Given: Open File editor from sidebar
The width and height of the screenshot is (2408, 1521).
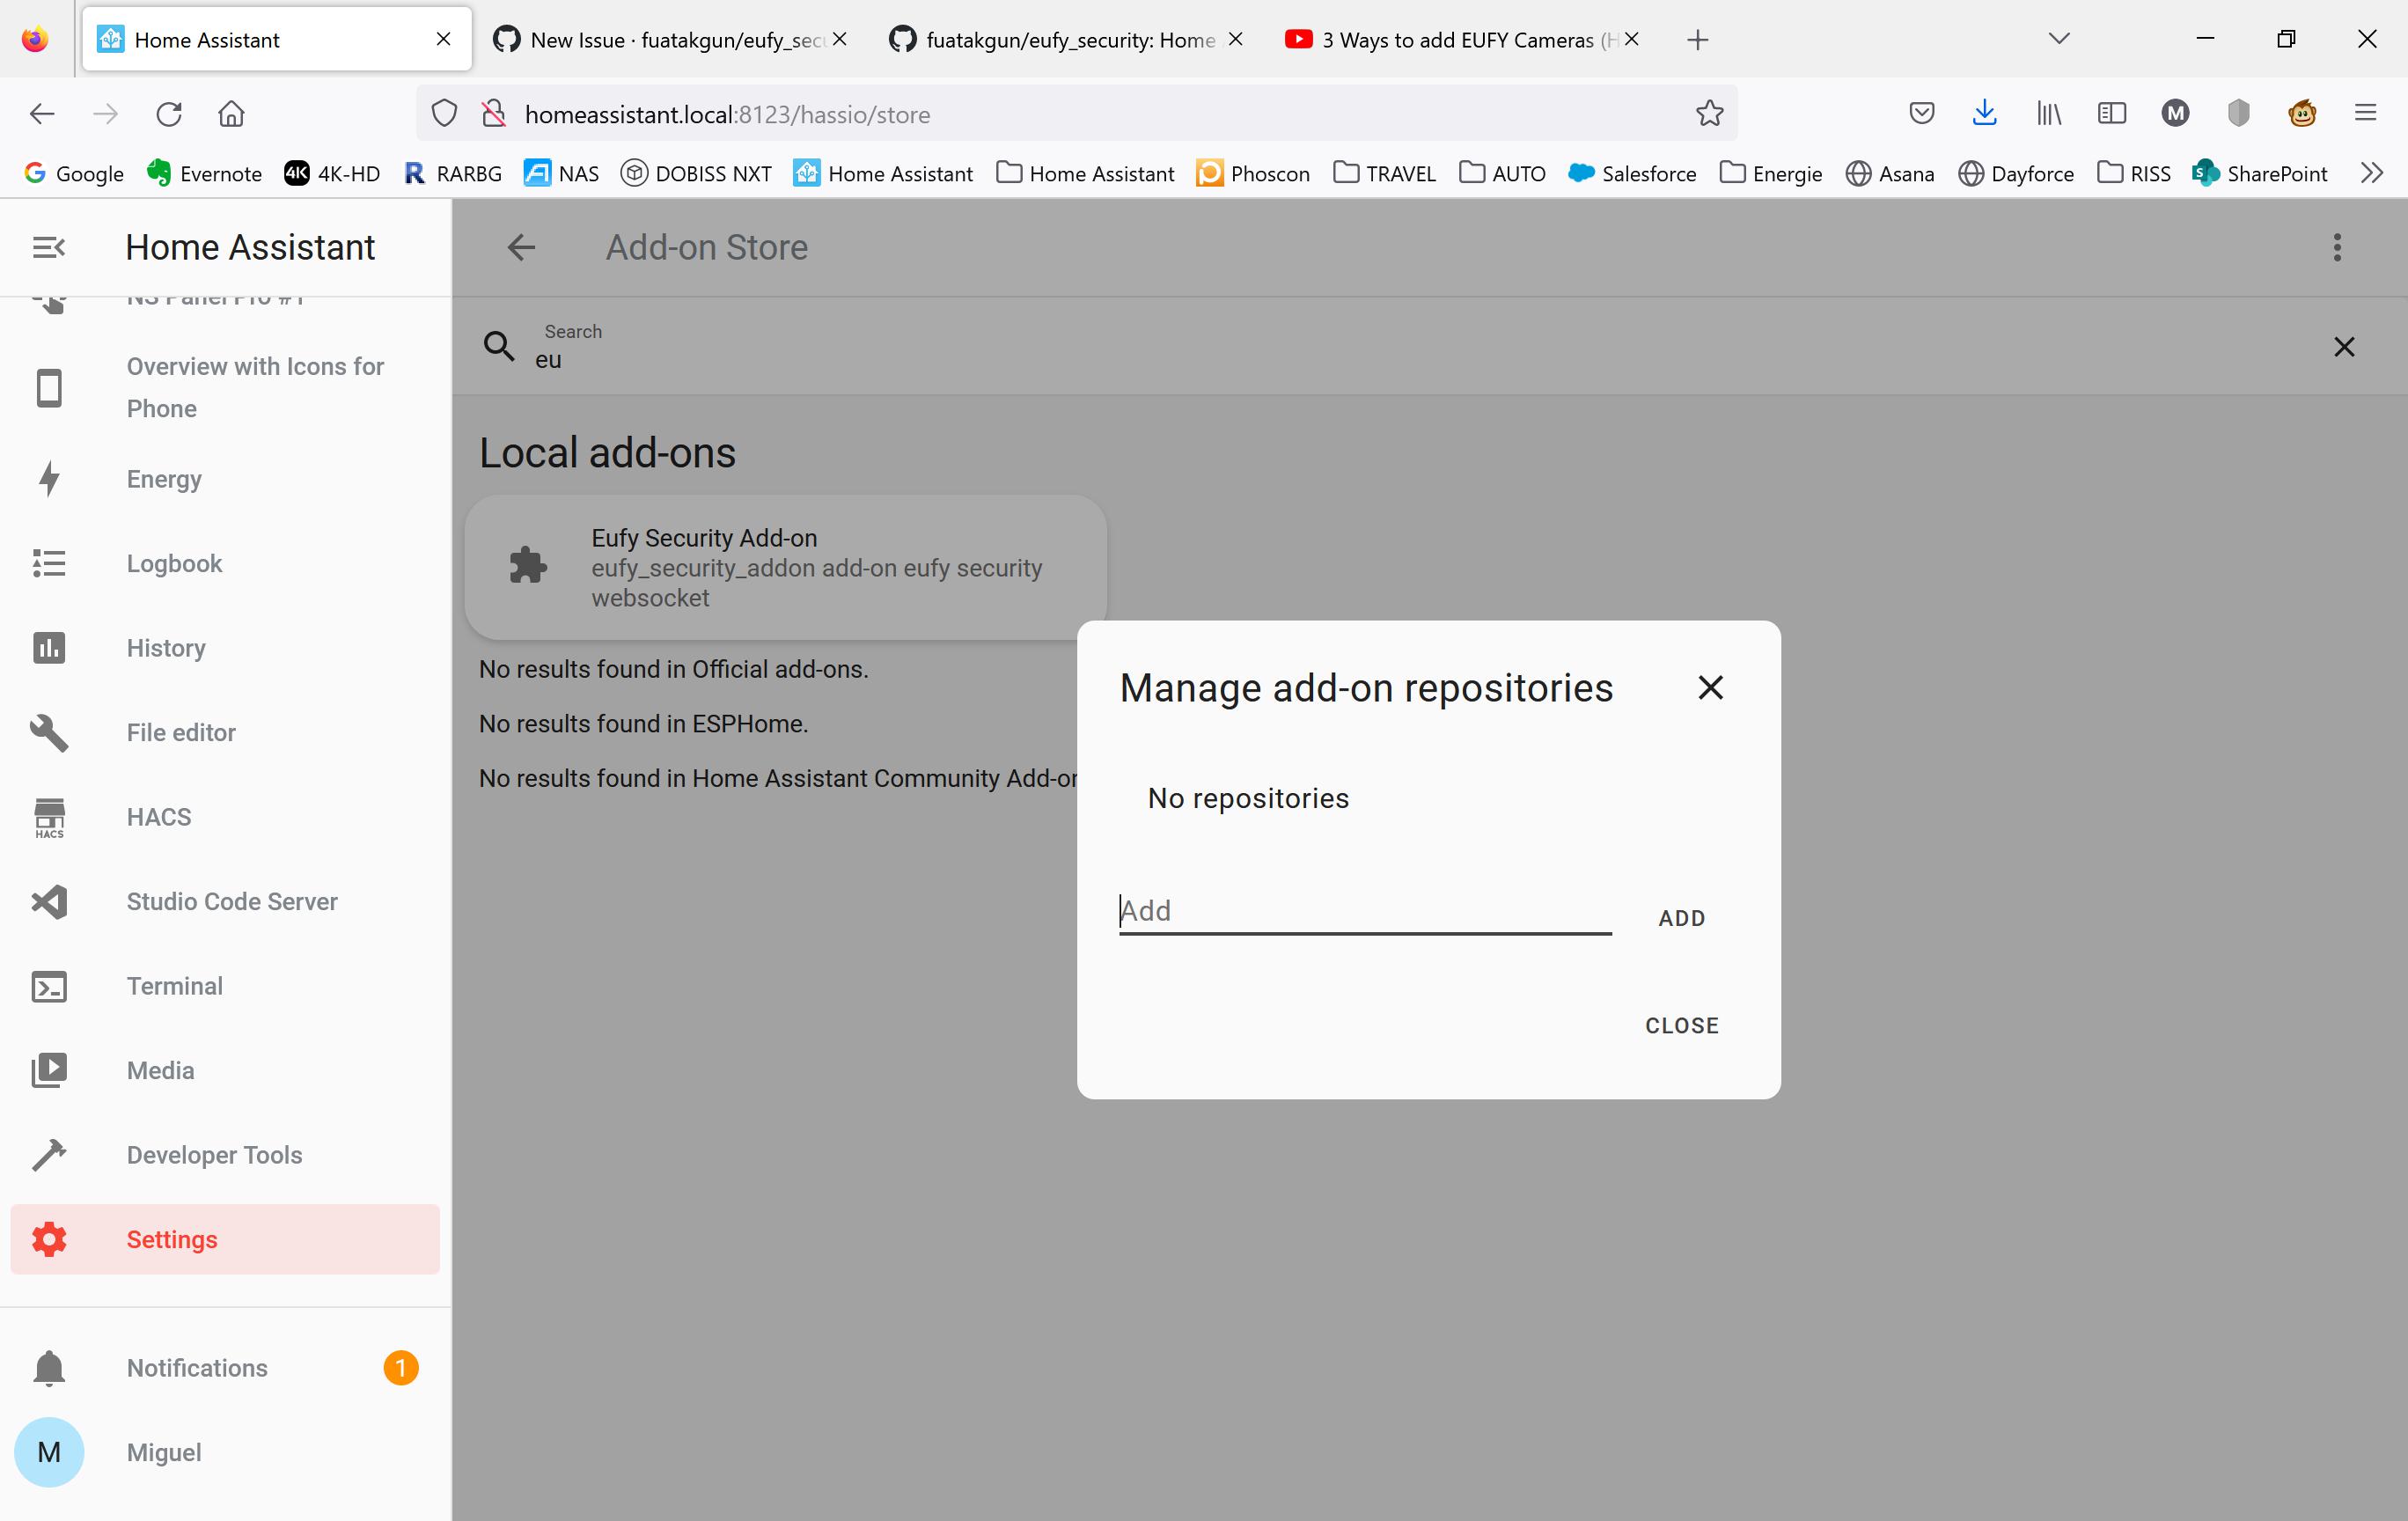Looking at the screenshot, I should (x=225, y=732).
